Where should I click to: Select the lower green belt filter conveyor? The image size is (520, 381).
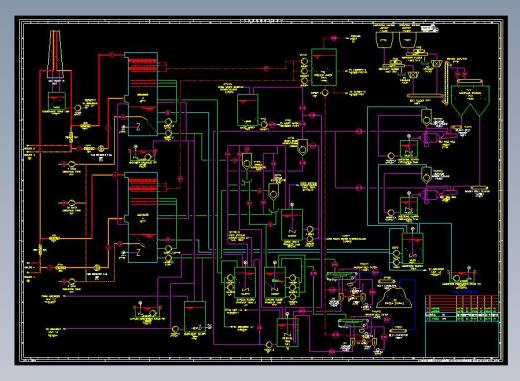tap(353, 322)
